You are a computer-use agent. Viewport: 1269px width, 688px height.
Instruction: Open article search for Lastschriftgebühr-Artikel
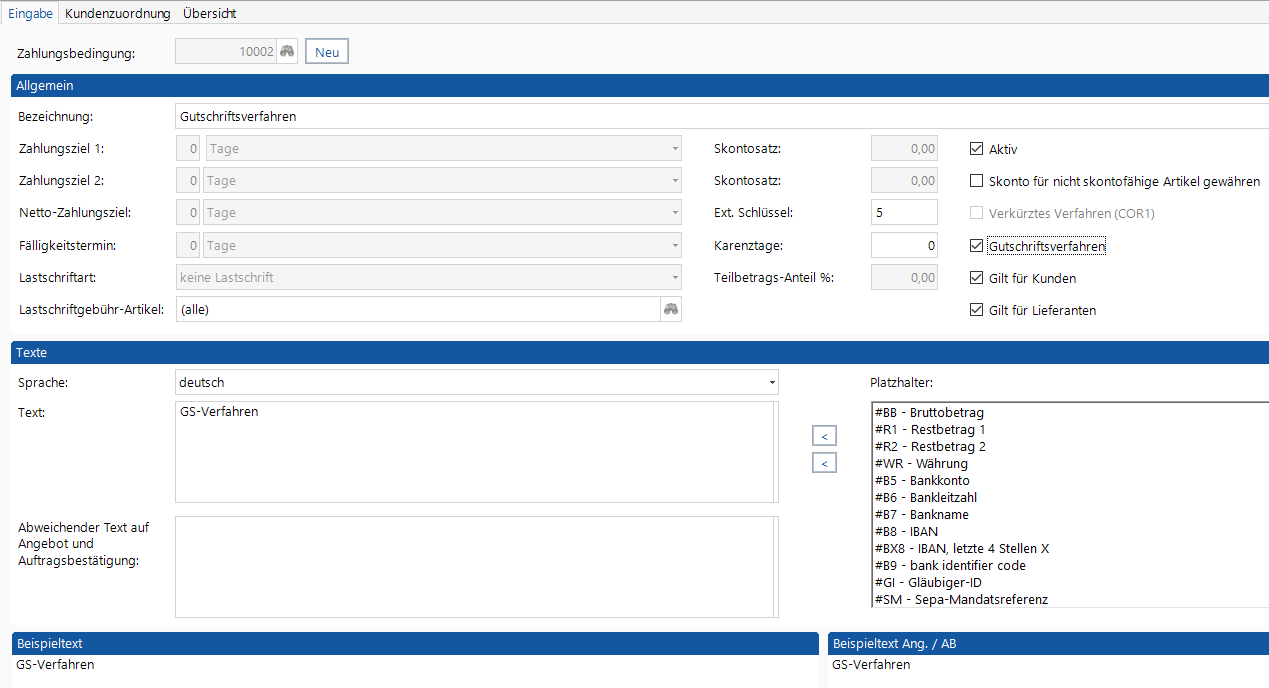click(670, 309)
